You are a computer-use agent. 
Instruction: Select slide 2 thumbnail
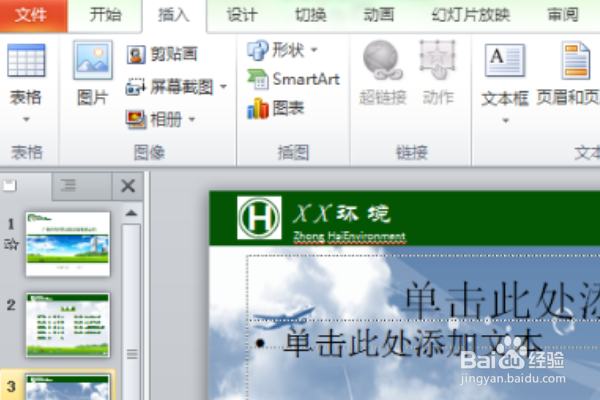tap(68, 325)
